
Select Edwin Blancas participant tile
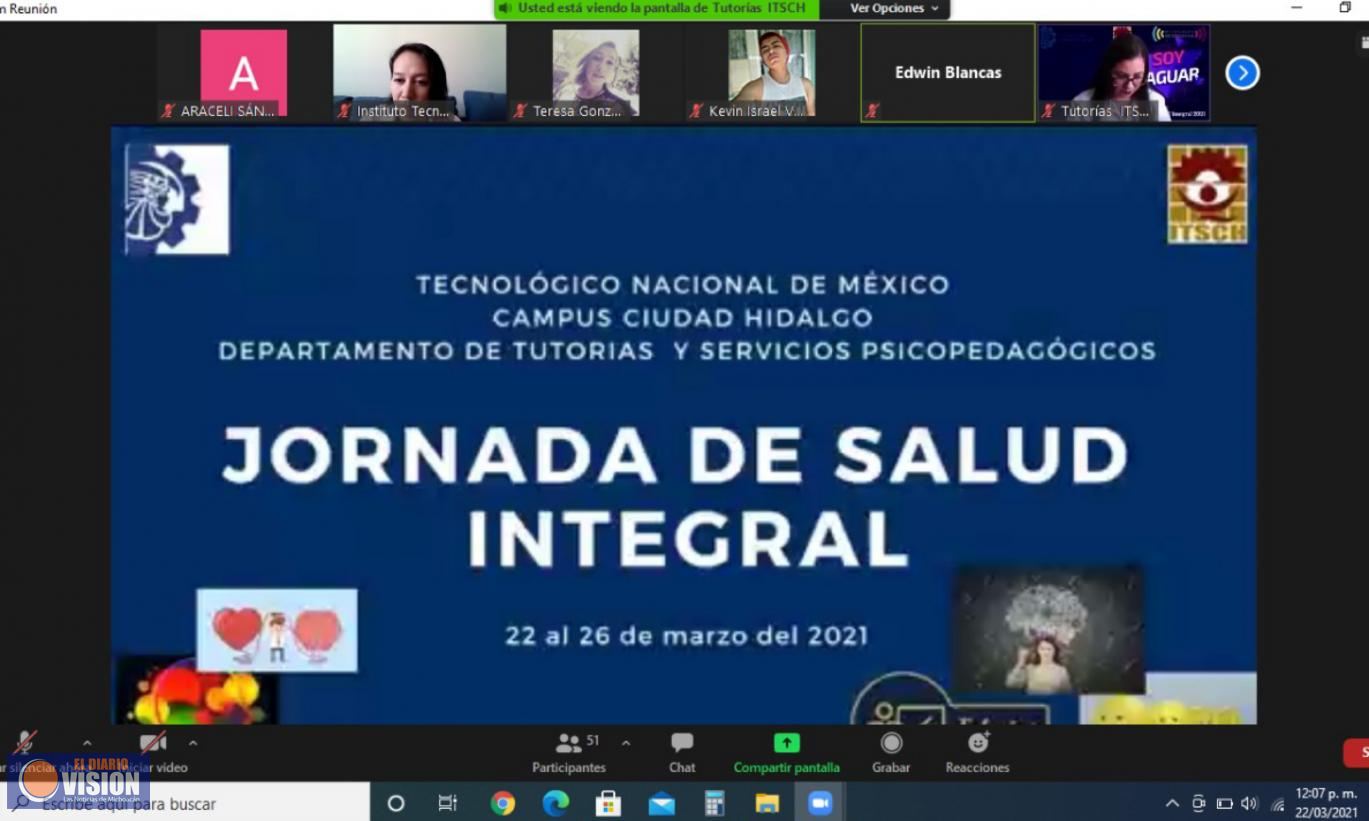(948, 73)
